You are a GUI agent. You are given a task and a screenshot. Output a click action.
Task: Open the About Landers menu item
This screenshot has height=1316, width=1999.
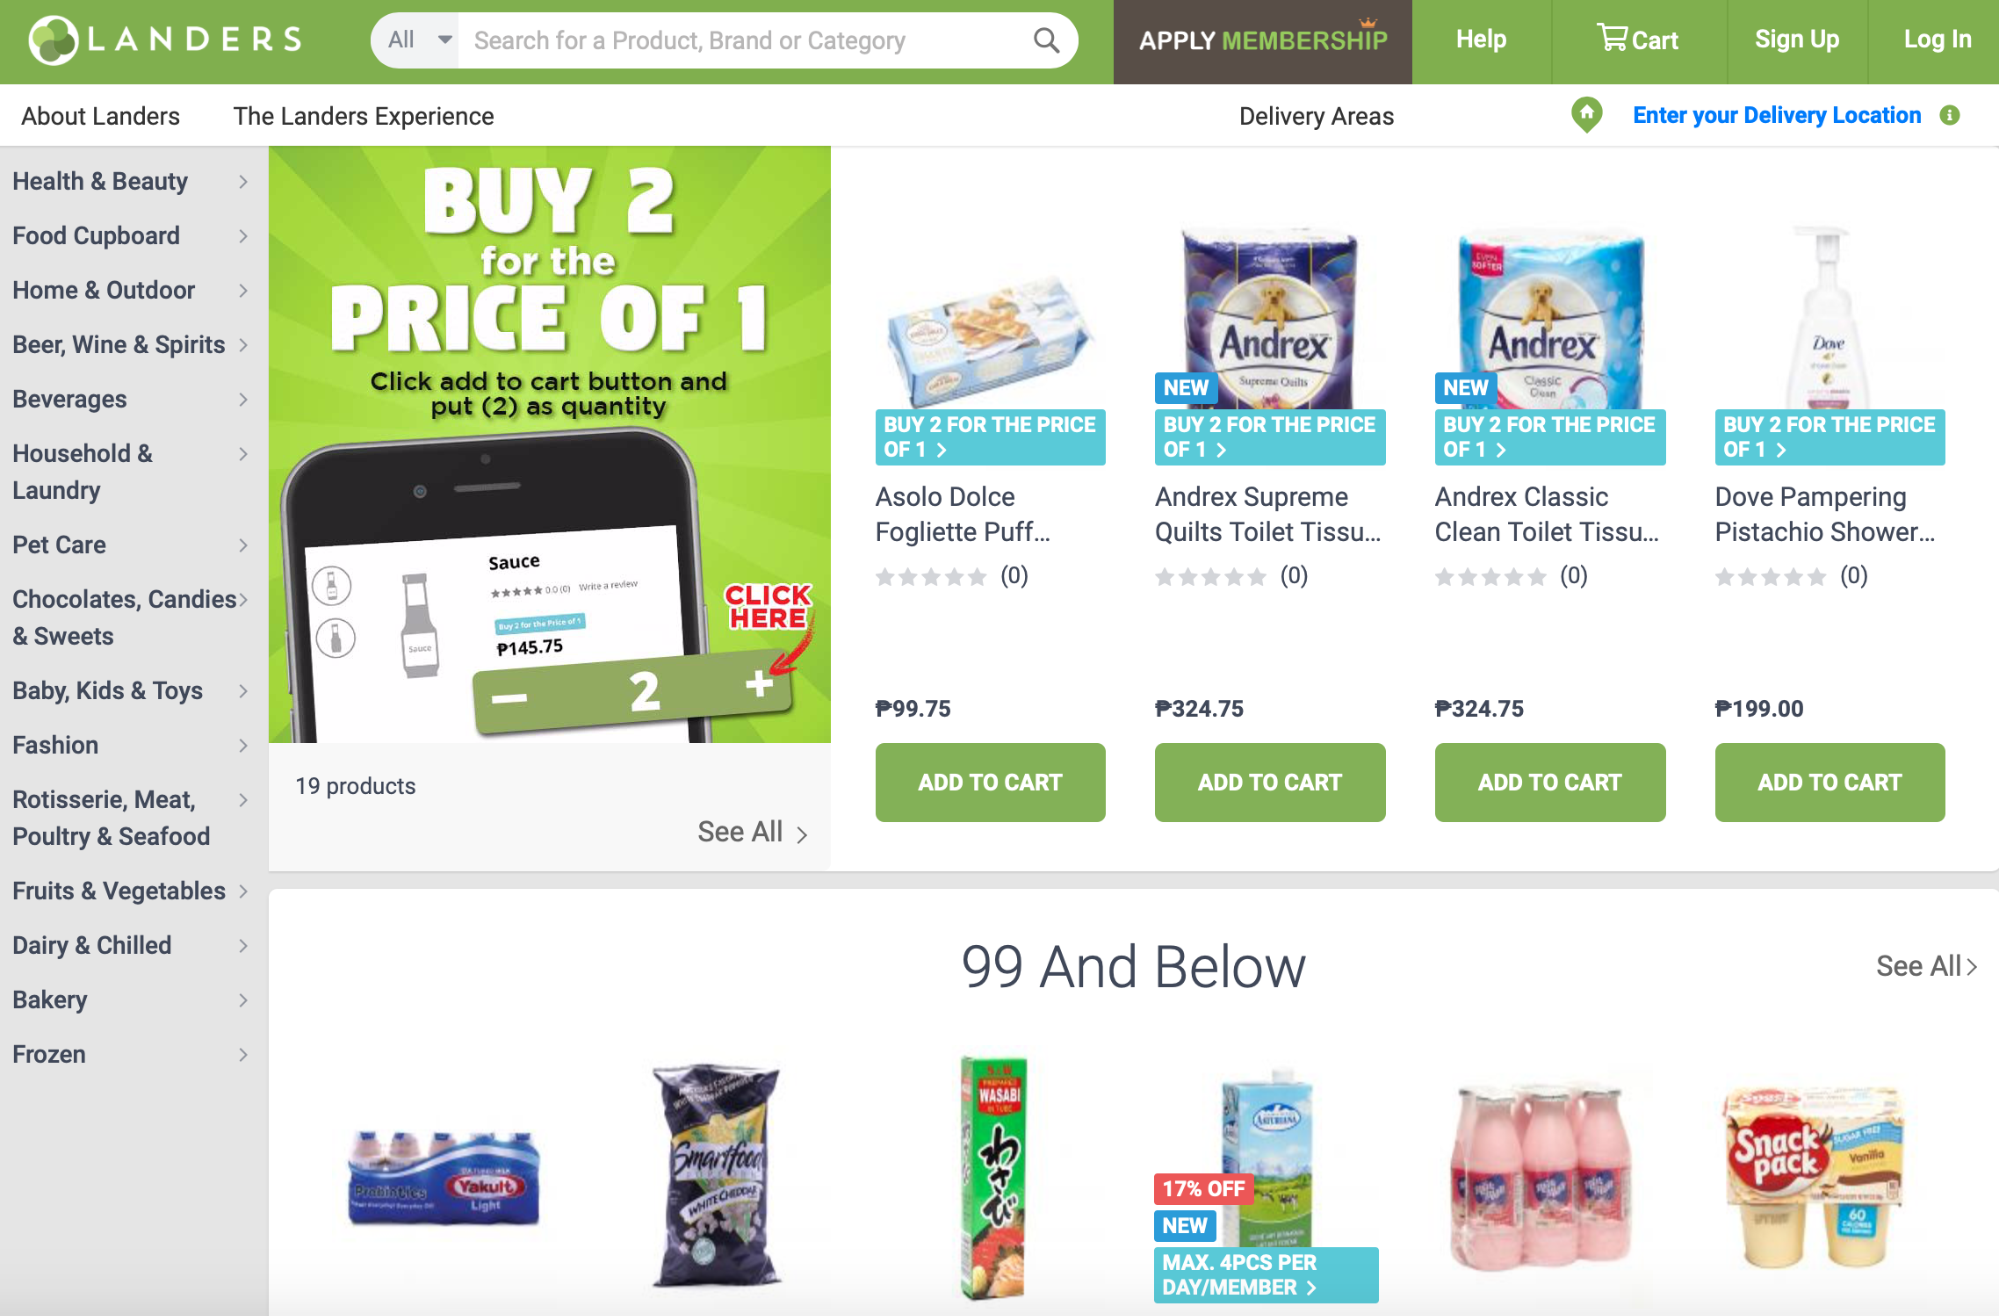pyautogui.click(x=101, y=116)
